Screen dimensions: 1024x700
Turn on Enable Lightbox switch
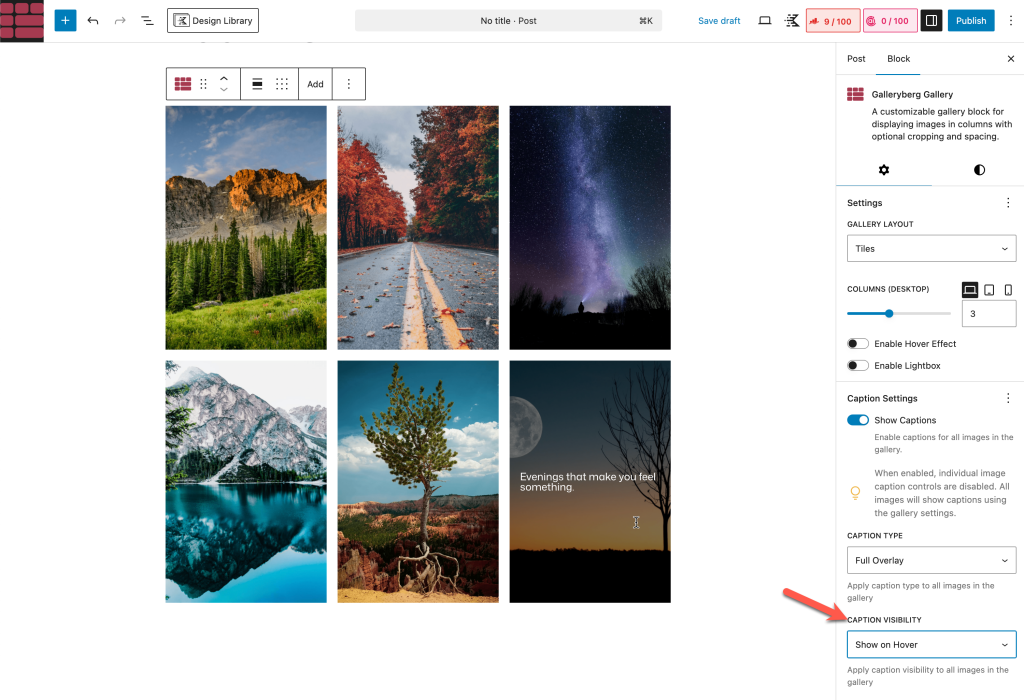[x=858, y=366]
